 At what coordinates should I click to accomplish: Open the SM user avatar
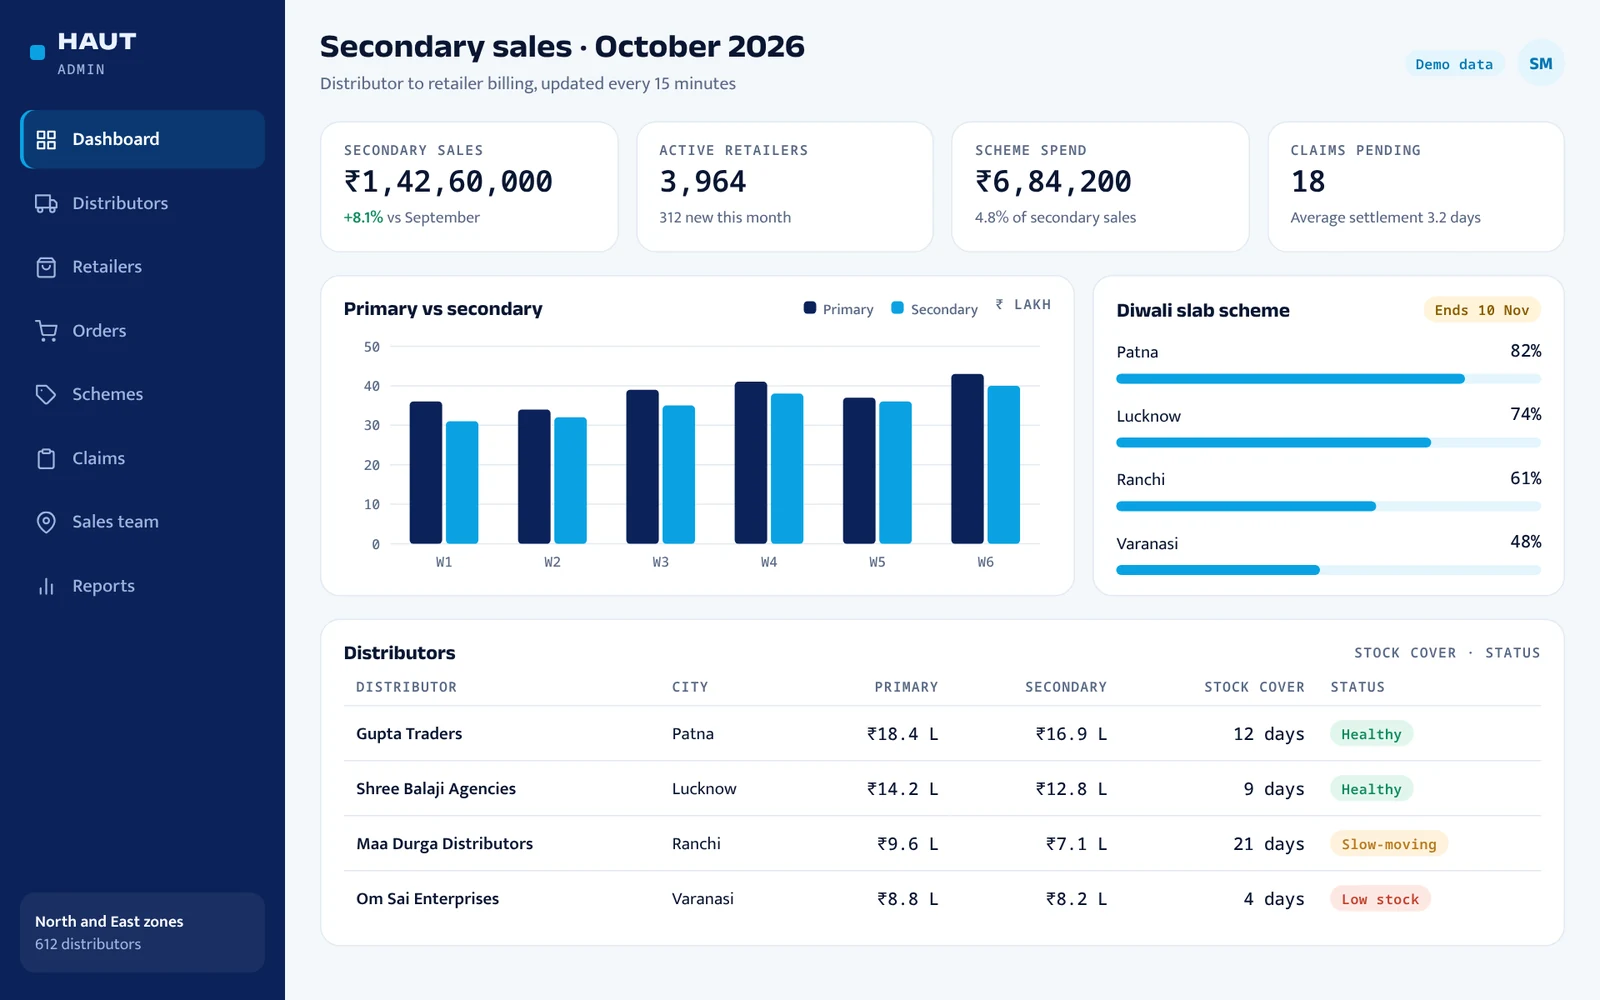click(1541, 64)
